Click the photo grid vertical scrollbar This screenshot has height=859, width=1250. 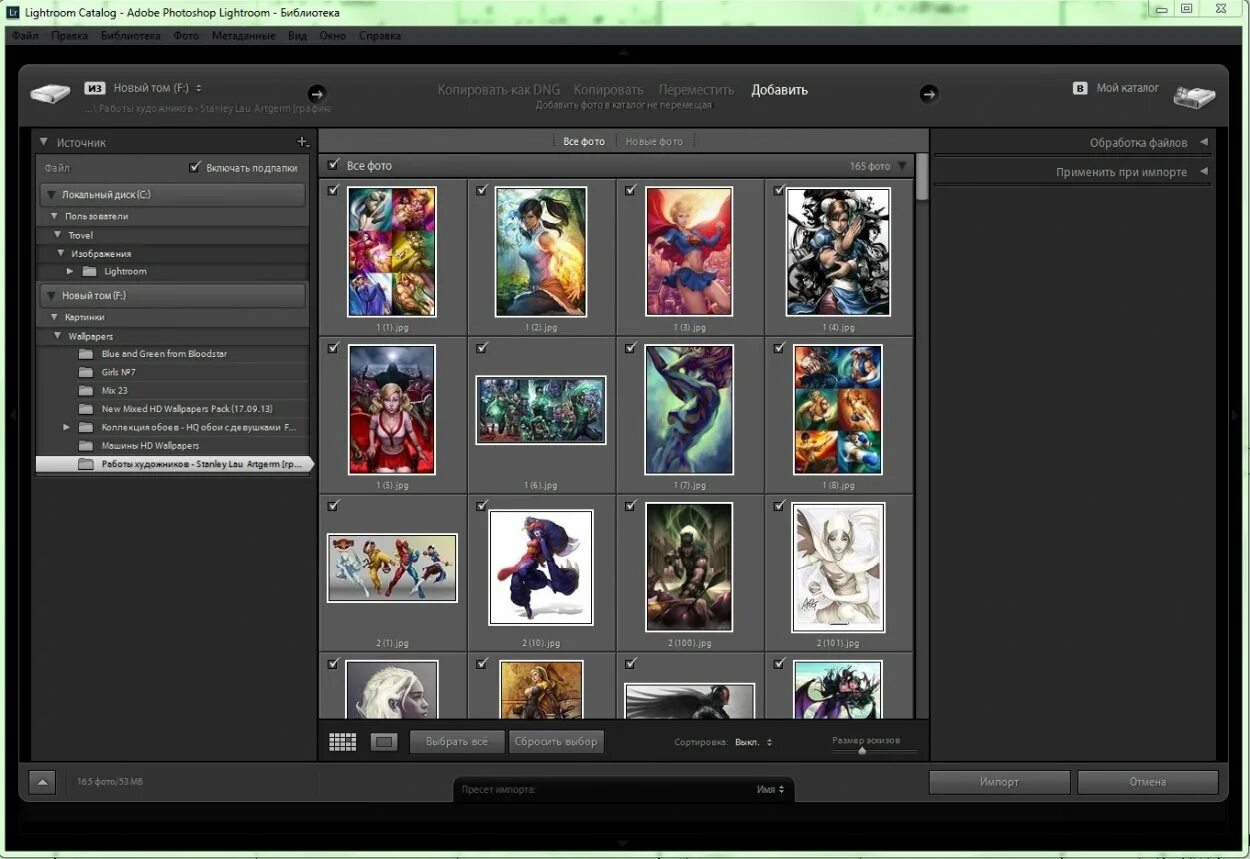pyautogui.click(x=922, y=177)
